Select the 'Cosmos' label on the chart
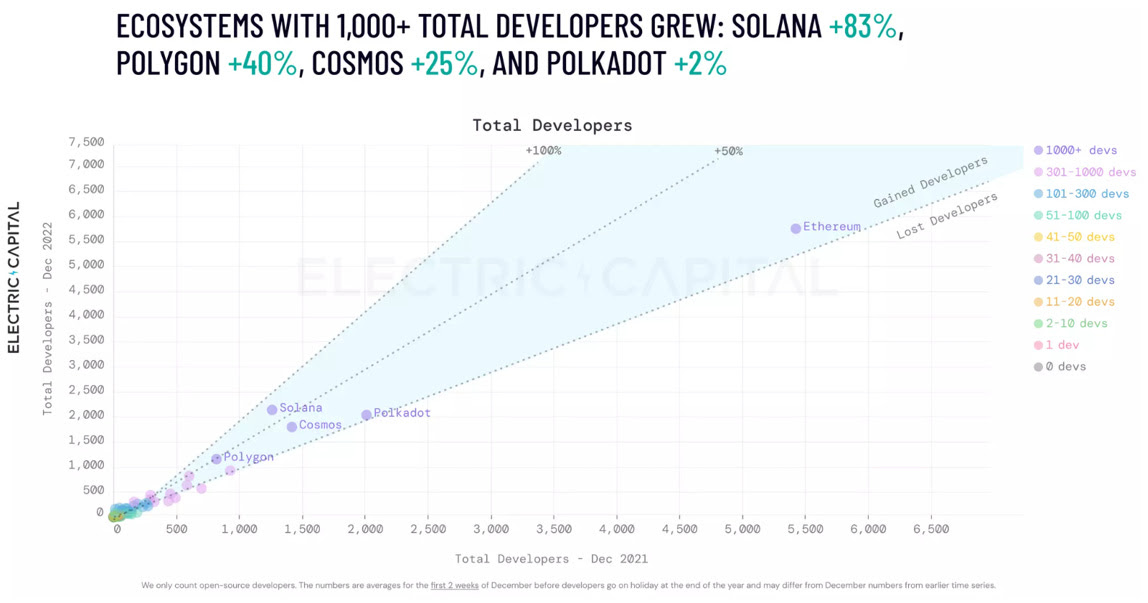 320,425
